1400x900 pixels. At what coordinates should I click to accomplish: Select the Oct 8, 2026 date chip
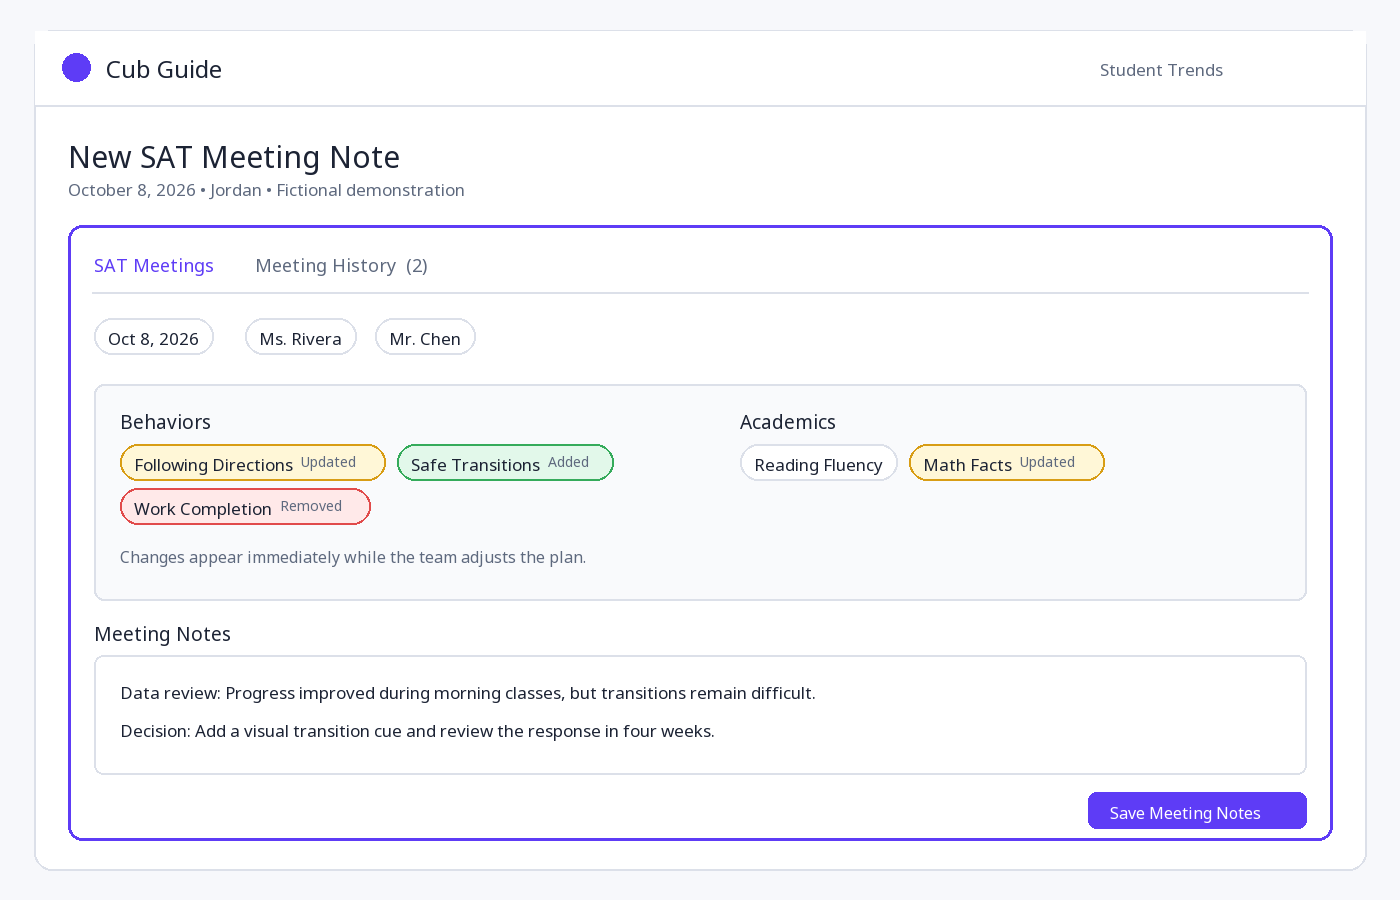tap(154, 338)
